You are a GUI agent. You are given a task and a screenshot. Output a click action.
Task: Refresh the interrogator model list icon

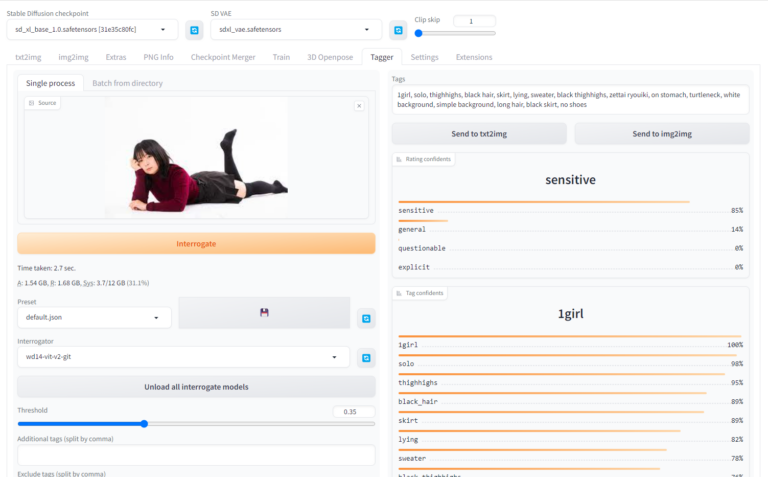pos(366,358)
